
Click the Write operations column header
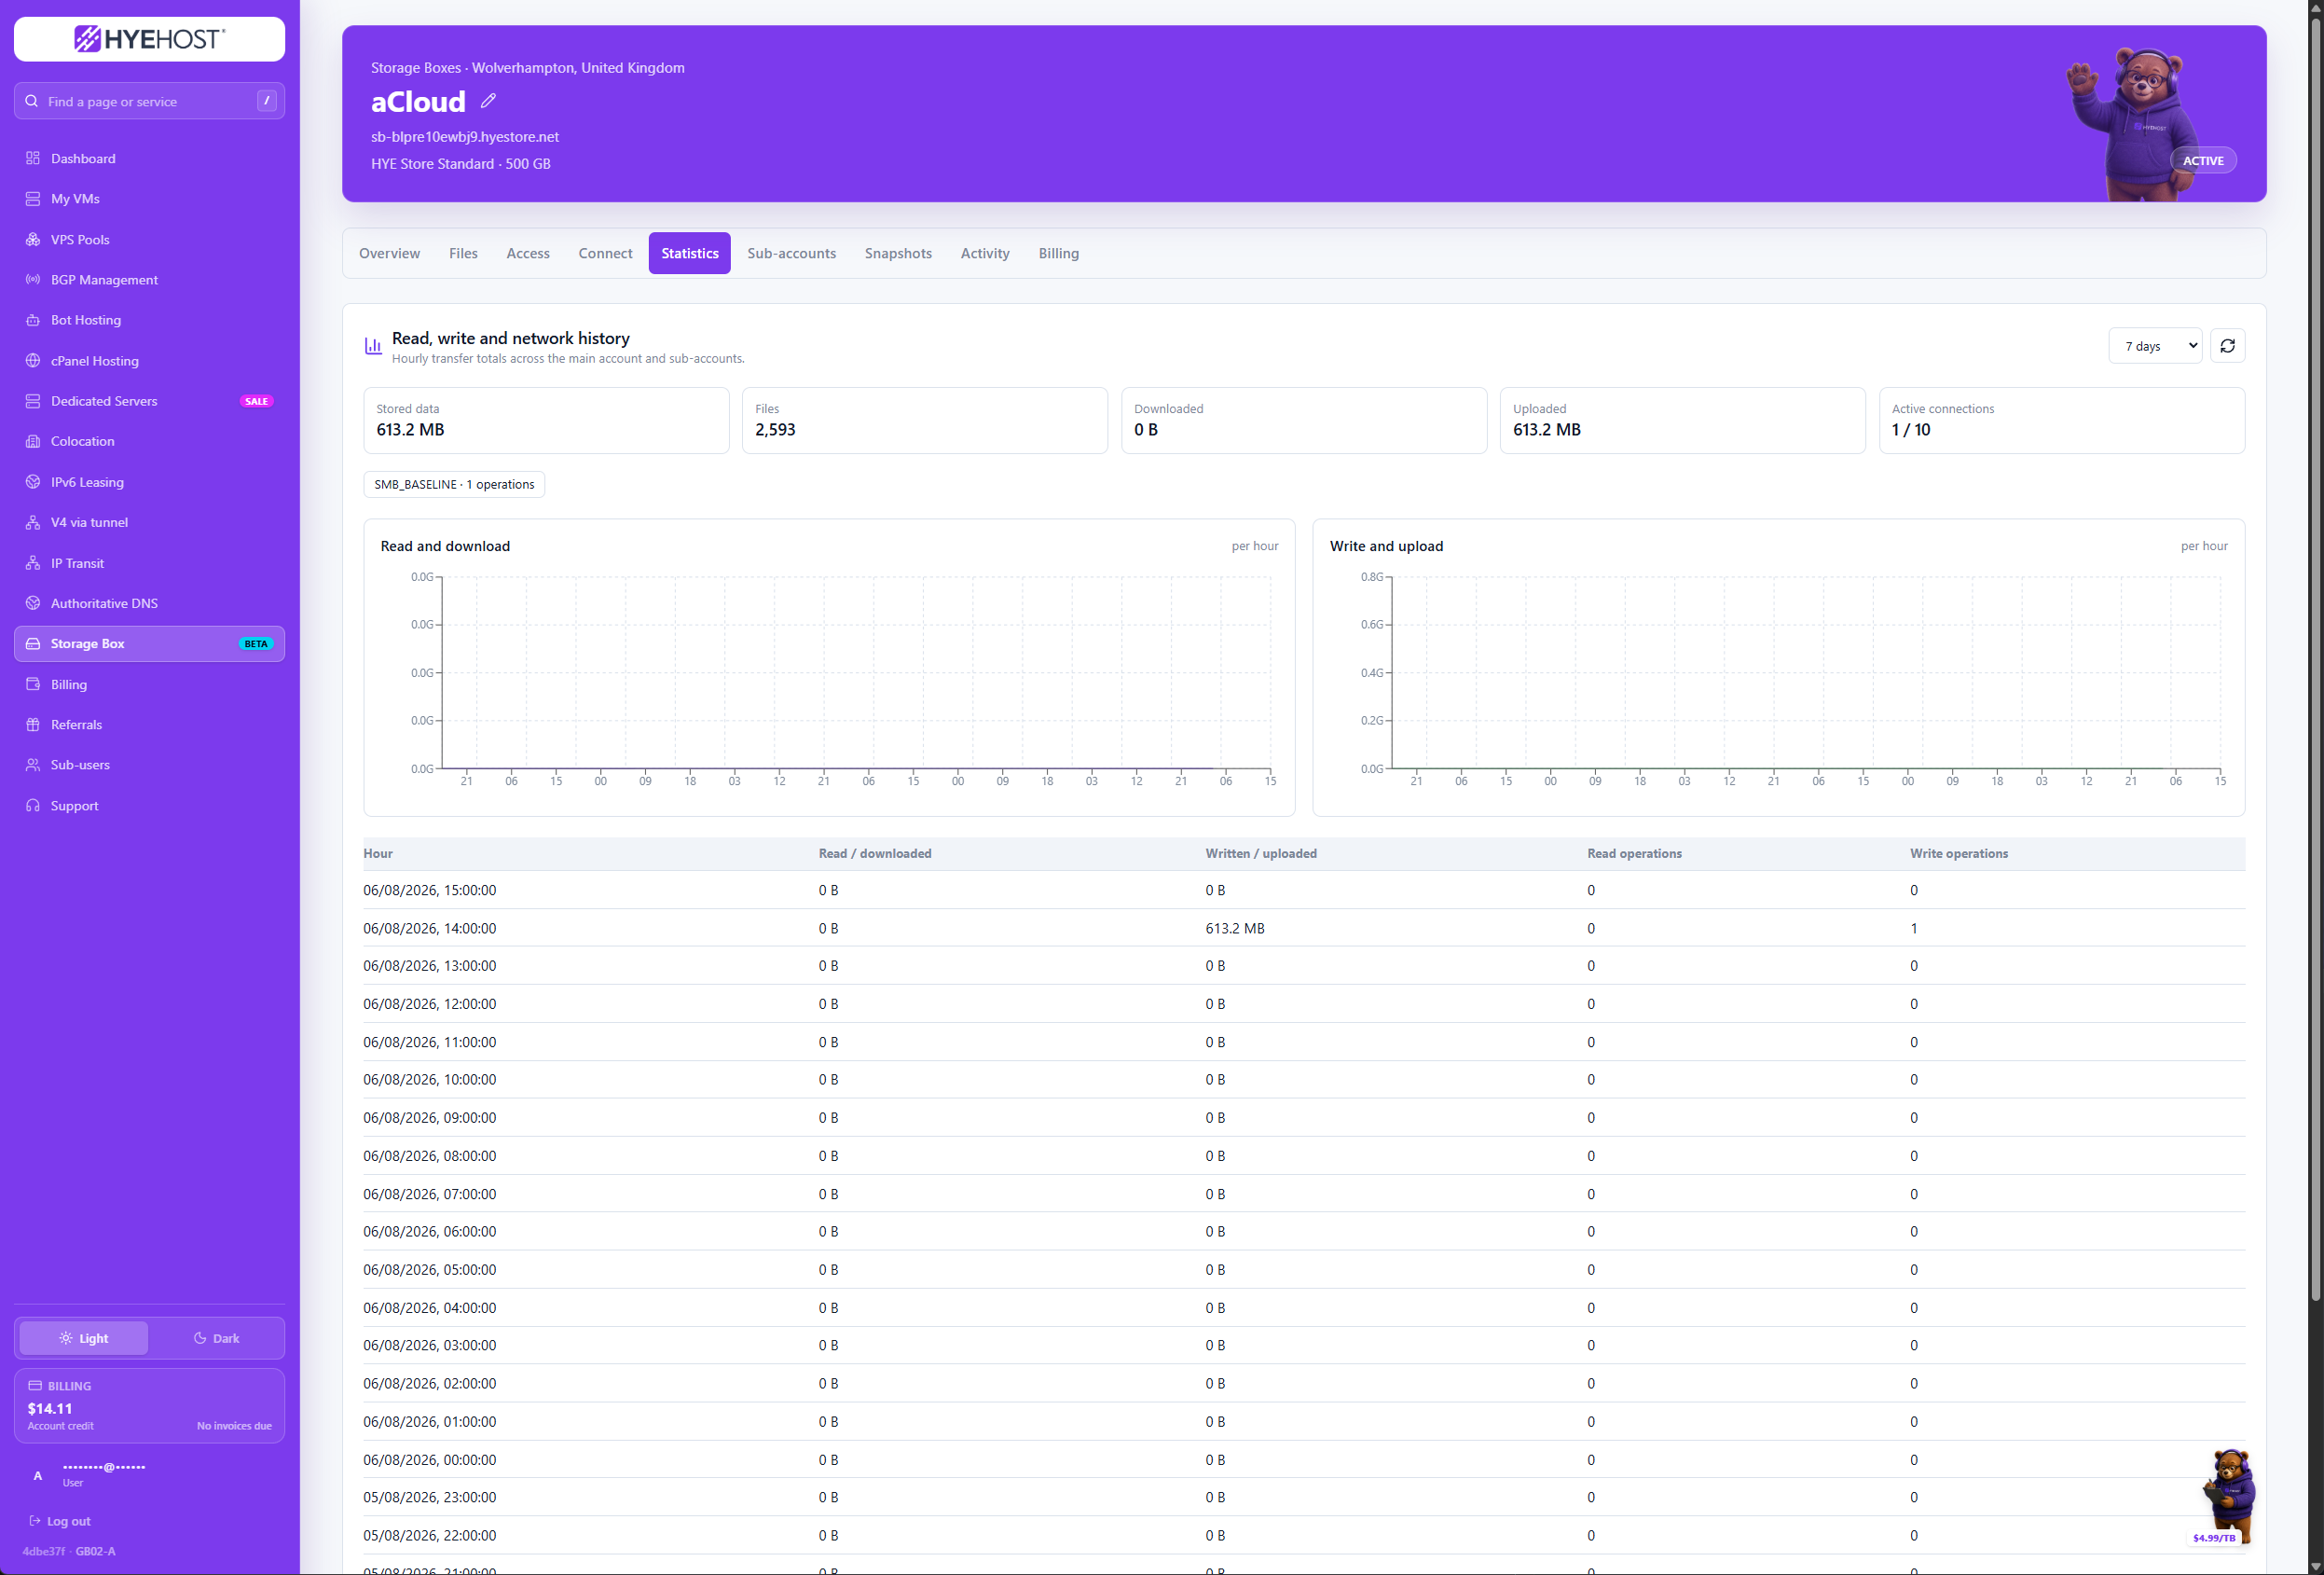pyautogui.click(x=1958, y=853)
